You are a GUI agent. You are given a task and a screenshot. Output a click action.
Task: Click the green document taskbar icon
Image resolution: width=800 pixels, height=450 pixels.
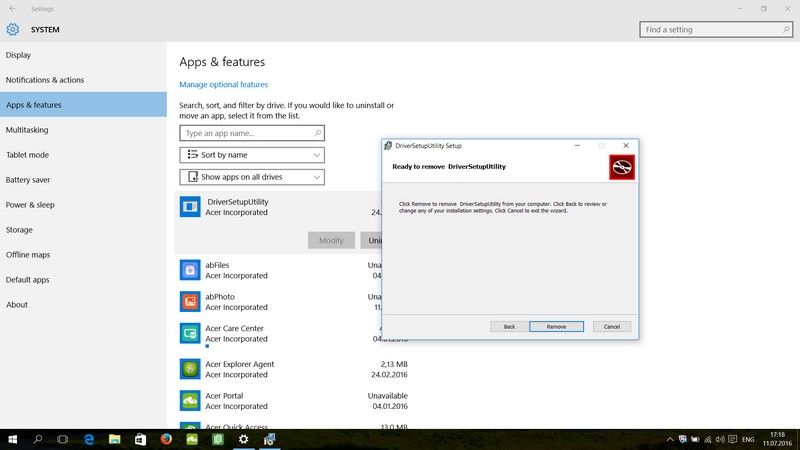pyautogui.click(x=218, y=439)
